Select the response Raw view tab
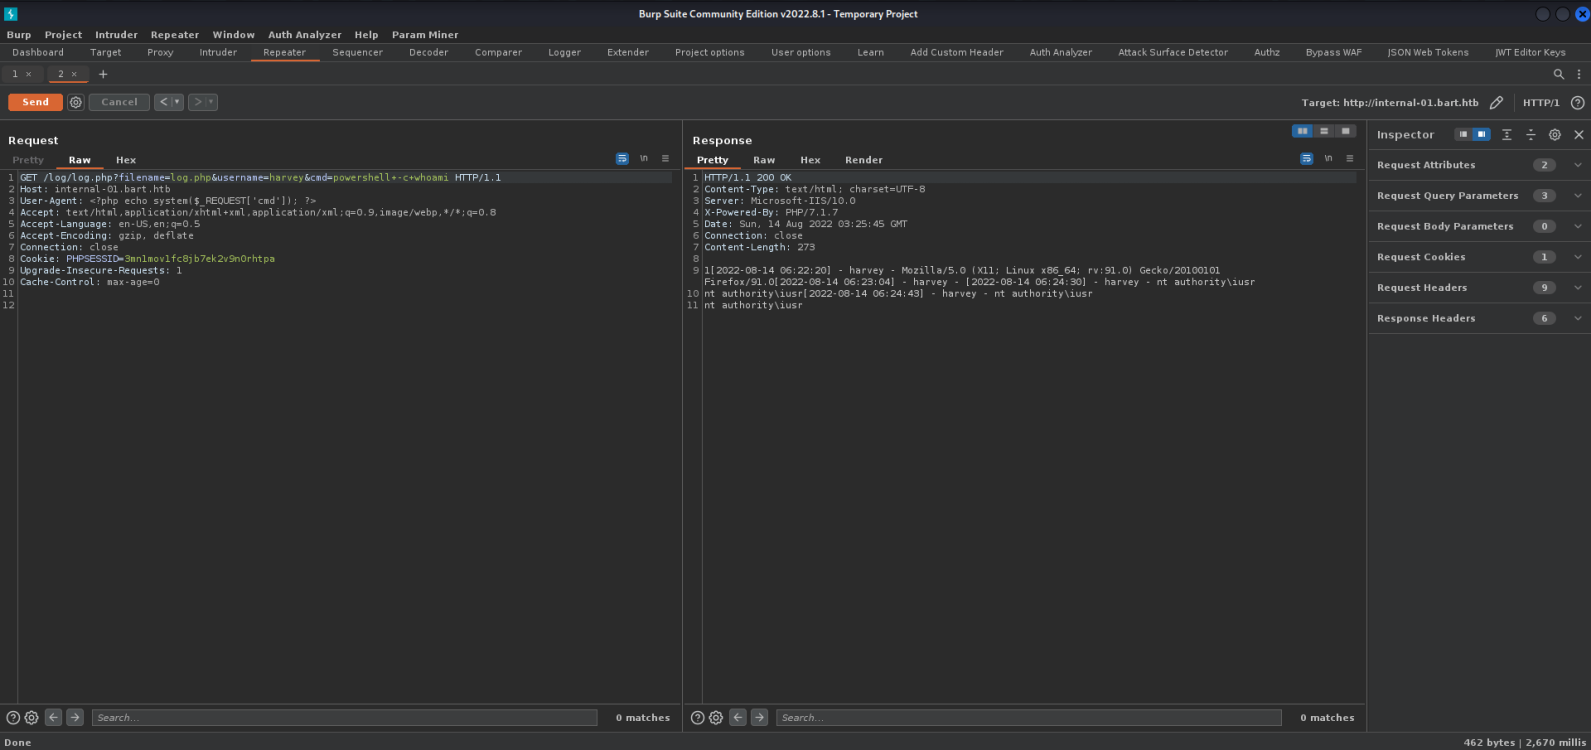 point(764,160)
